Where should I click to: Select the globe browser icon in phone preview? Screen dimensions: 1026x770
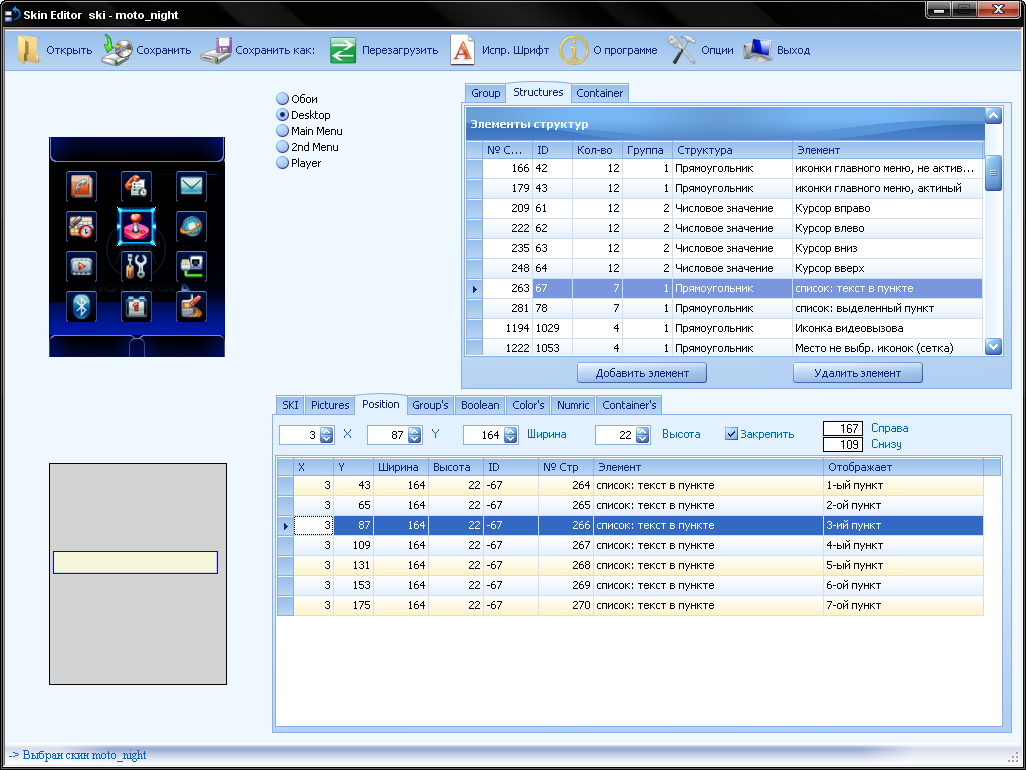pos(191,226)
